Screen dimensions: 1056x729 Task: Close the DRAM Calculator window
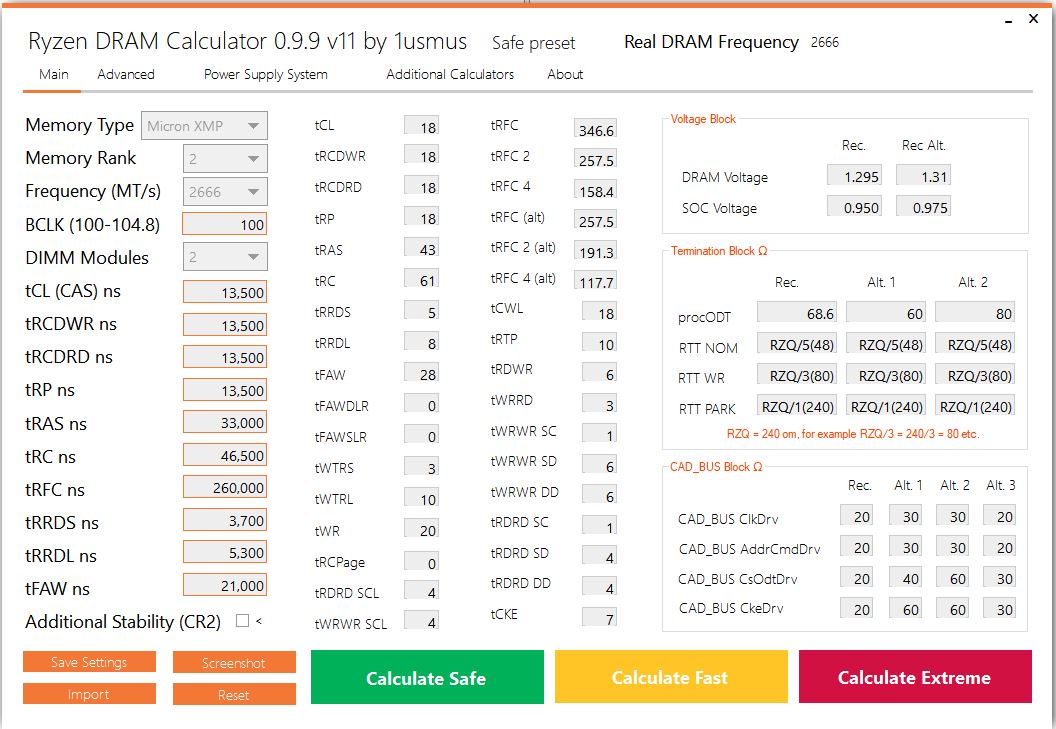[x=1034, y=19]
